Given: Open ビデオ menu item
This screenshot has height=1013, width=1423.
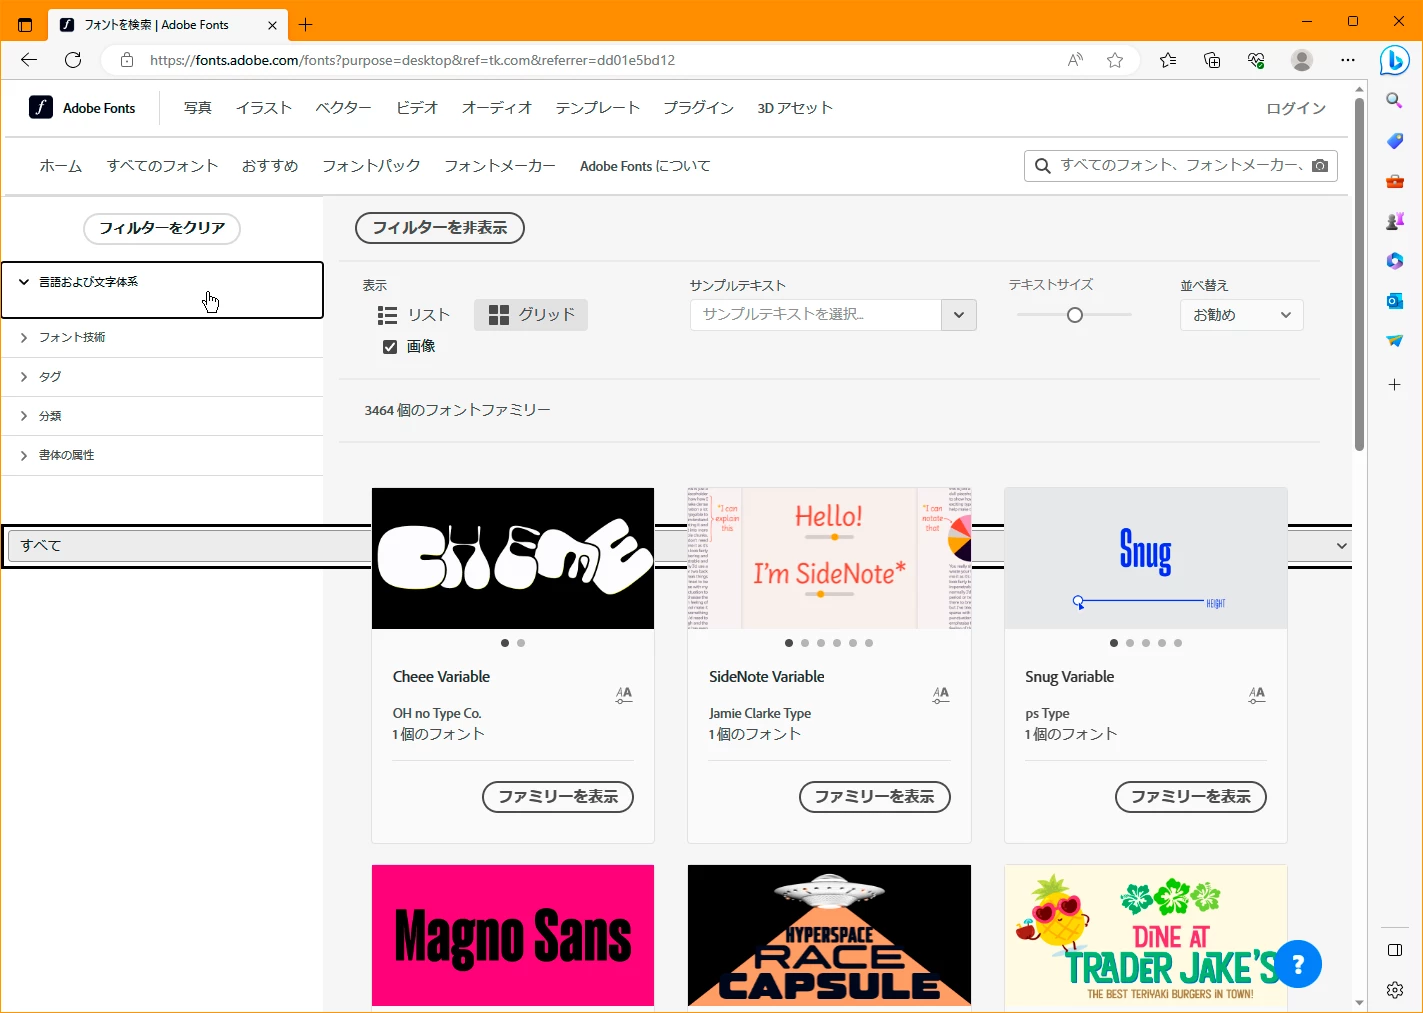Looking at the screenshot, I should coord(417,108).
